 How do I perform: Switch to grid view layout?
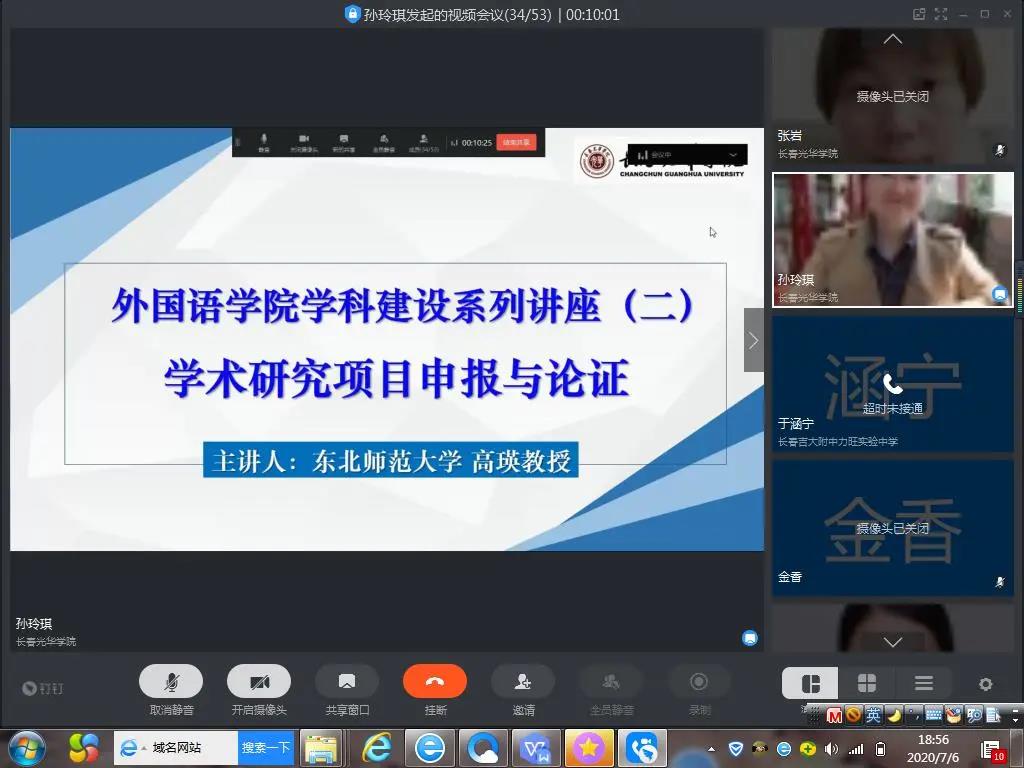click(x=867, y=683)
